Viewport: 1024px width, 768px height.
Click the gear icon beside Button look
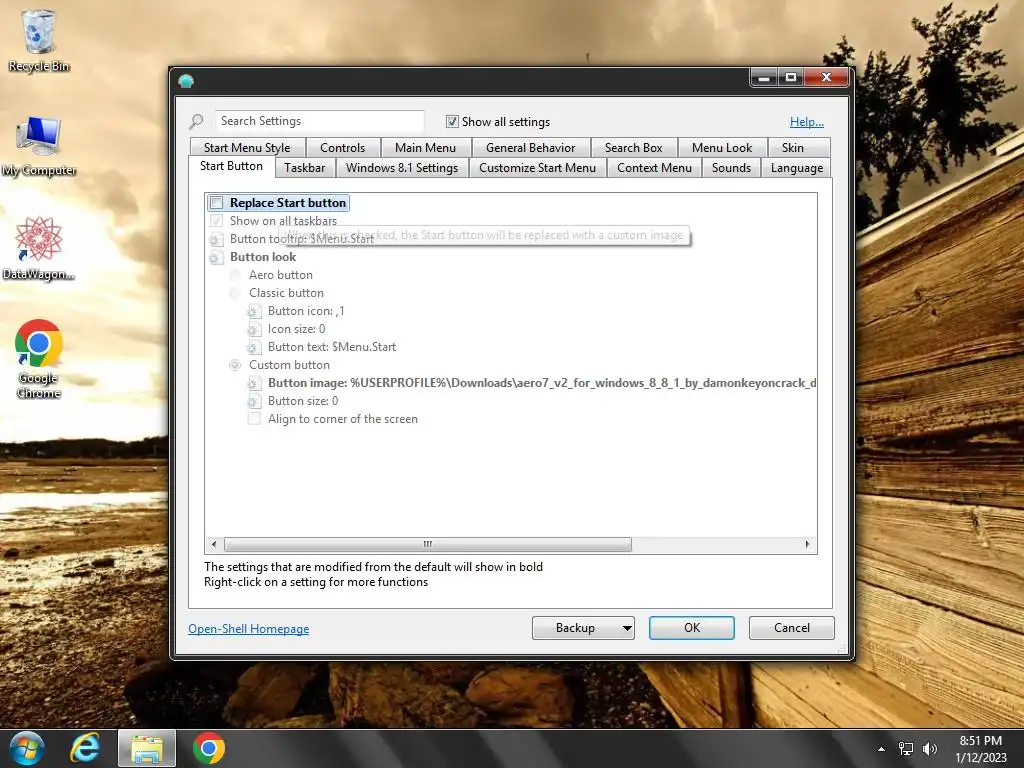pos(216,257)
